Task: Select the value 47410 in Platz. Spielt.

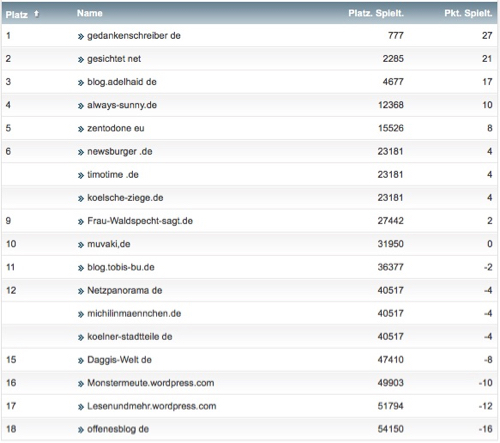Action: (391, 360)
